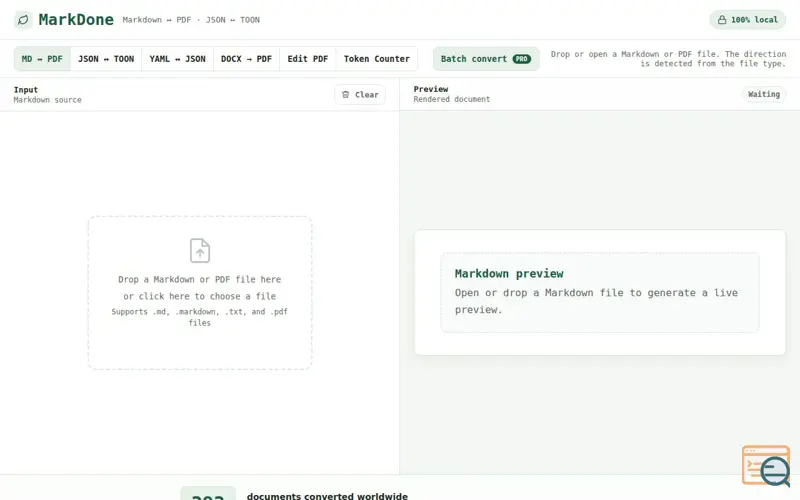Click the lock icon in 100% local badge
Image resolution: width=800 pixels, height=500 pixels.
(722, 20)
